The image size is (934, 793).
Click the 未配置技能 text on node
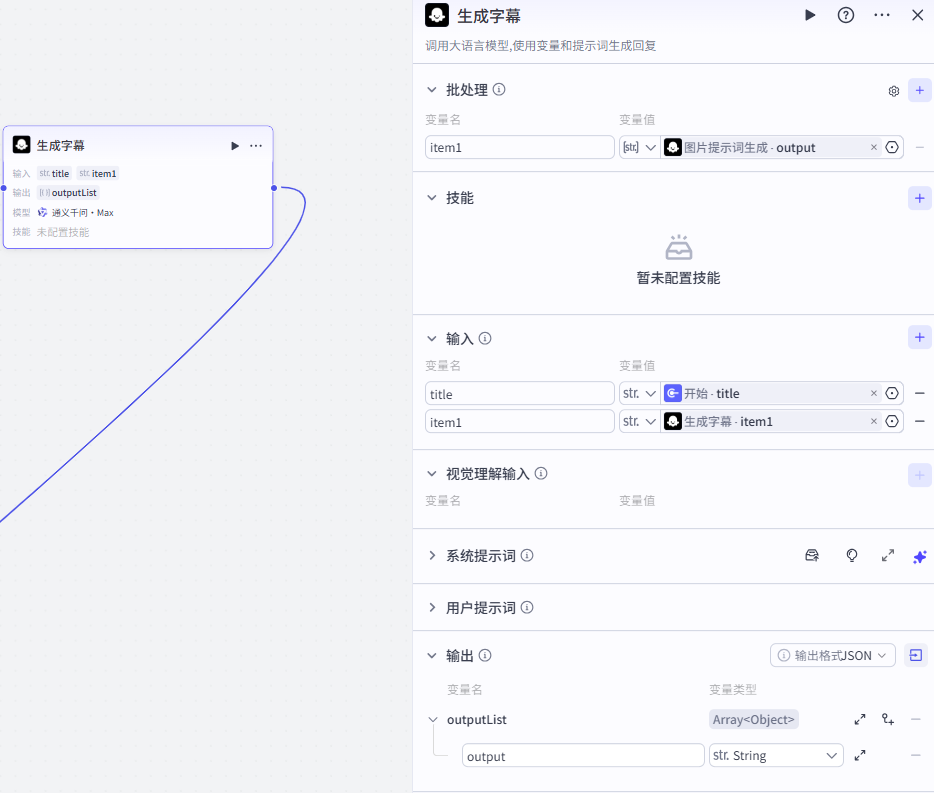point(63,232)
